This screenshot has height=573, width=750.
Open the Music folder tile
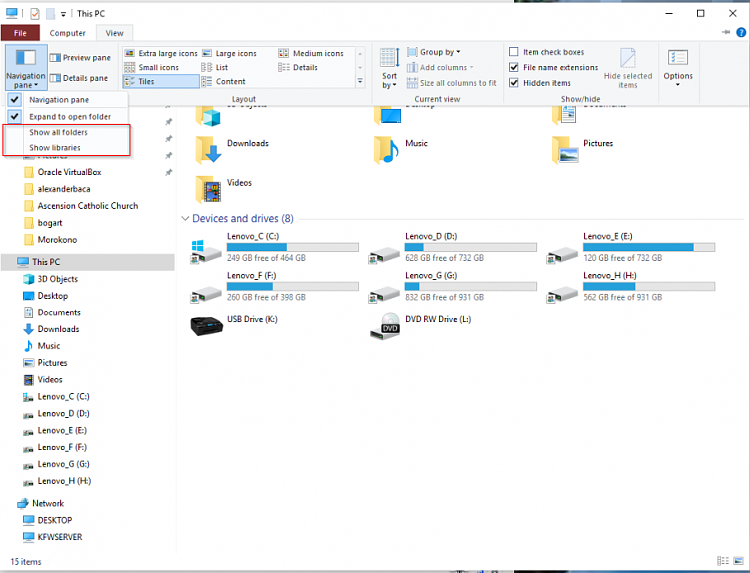pyautogui.click(x=401, y=149)
